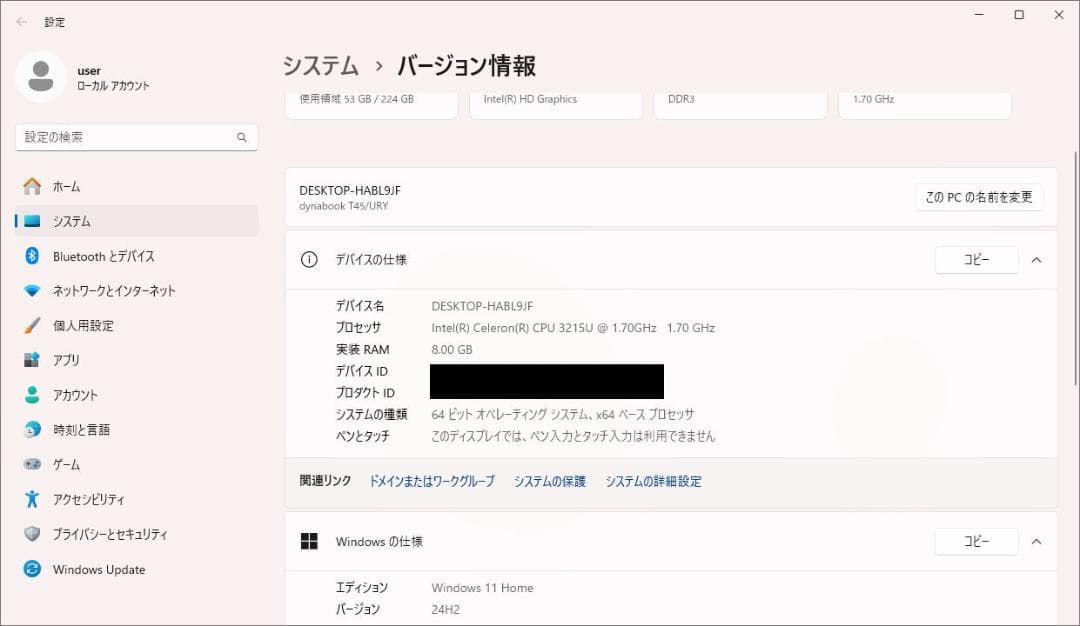Click the network diamond icon
The width and height of the screenshot is (1080, 626).
pyautogui.click(x=32, y=291)
